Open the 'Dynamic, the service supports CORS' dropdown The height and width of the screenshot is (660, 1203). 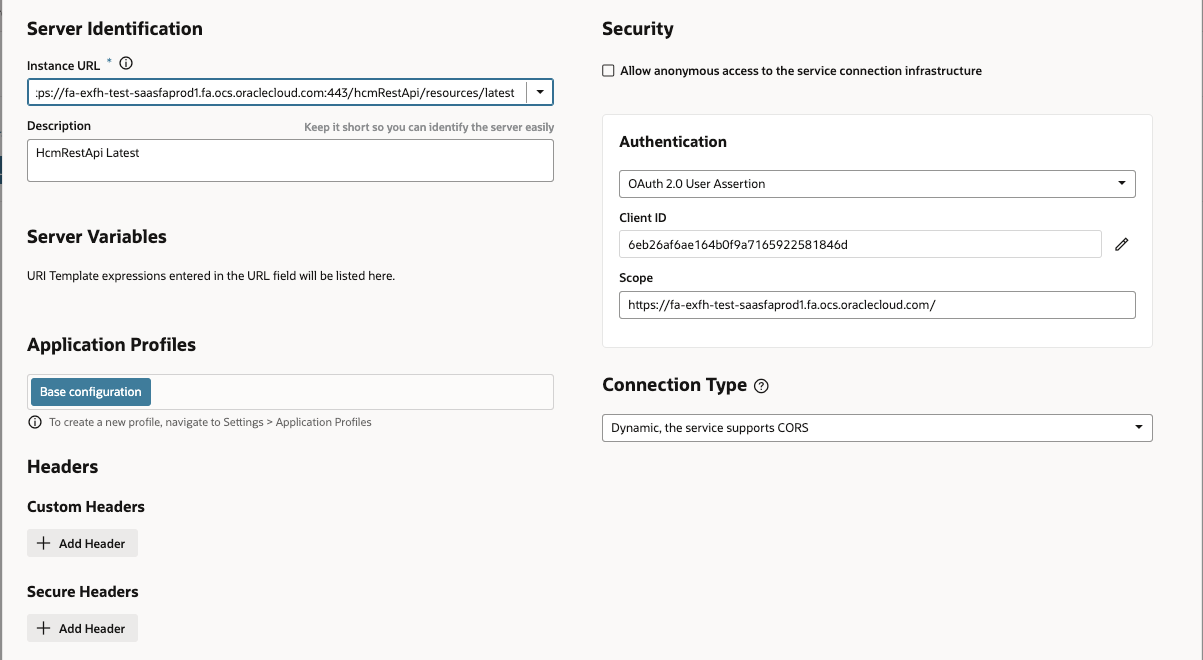click(x=876, y=428)
